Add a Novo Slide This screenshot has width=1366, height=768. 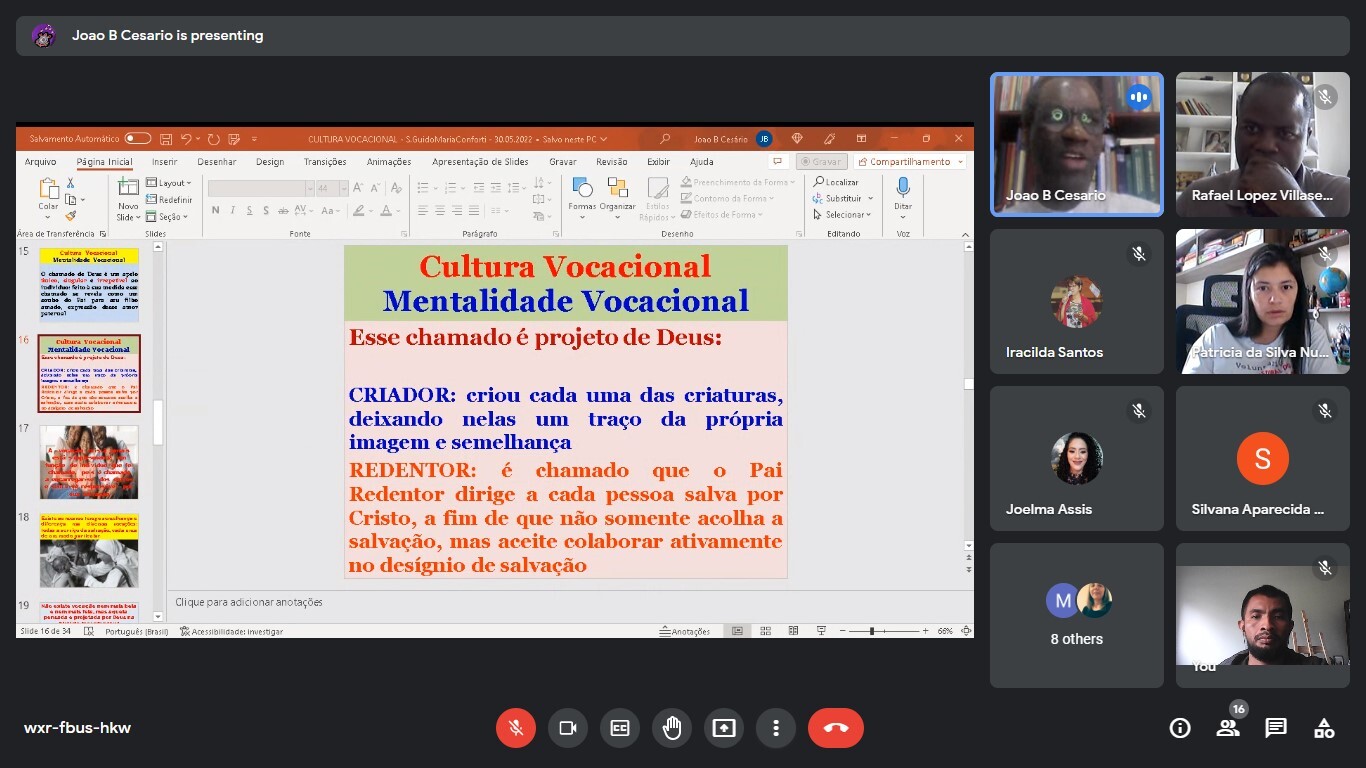128,199
